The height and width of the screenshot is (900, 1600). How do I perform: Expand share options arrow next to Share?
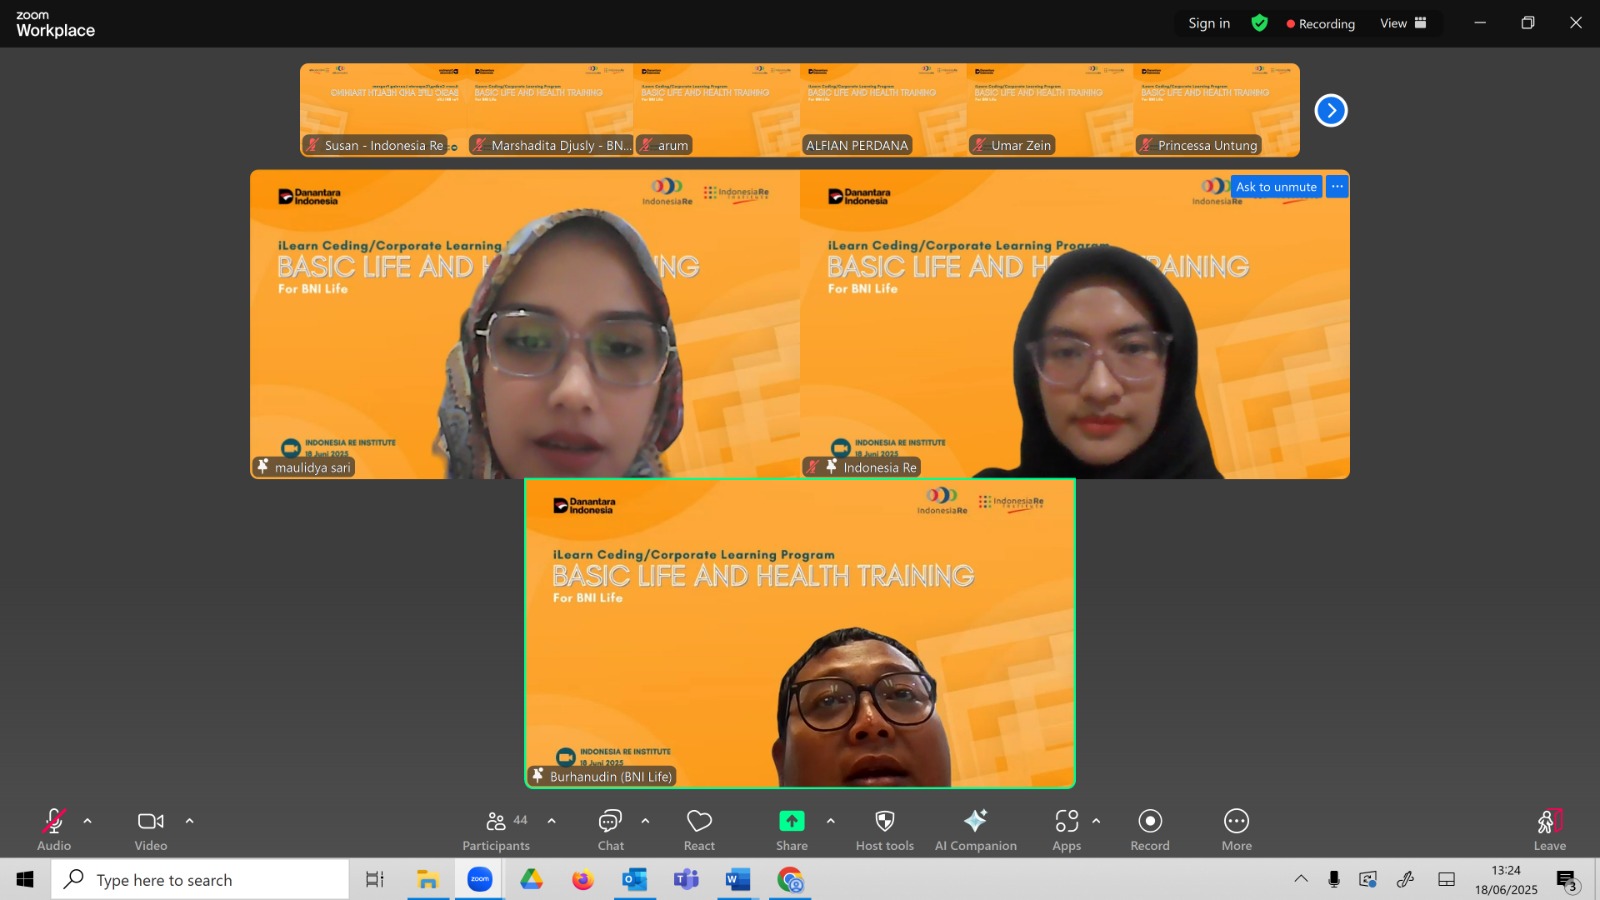pos(830,821)
